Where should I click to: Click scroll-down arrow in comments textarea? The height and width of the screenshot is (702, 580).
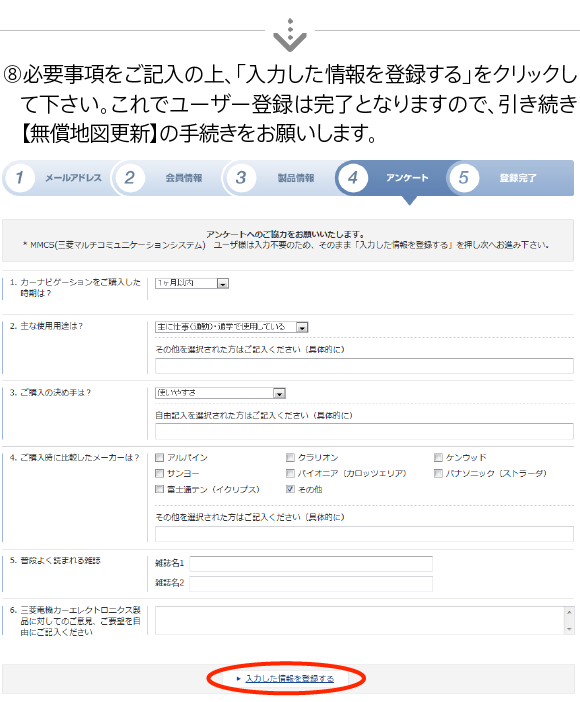tap(569, 629)
